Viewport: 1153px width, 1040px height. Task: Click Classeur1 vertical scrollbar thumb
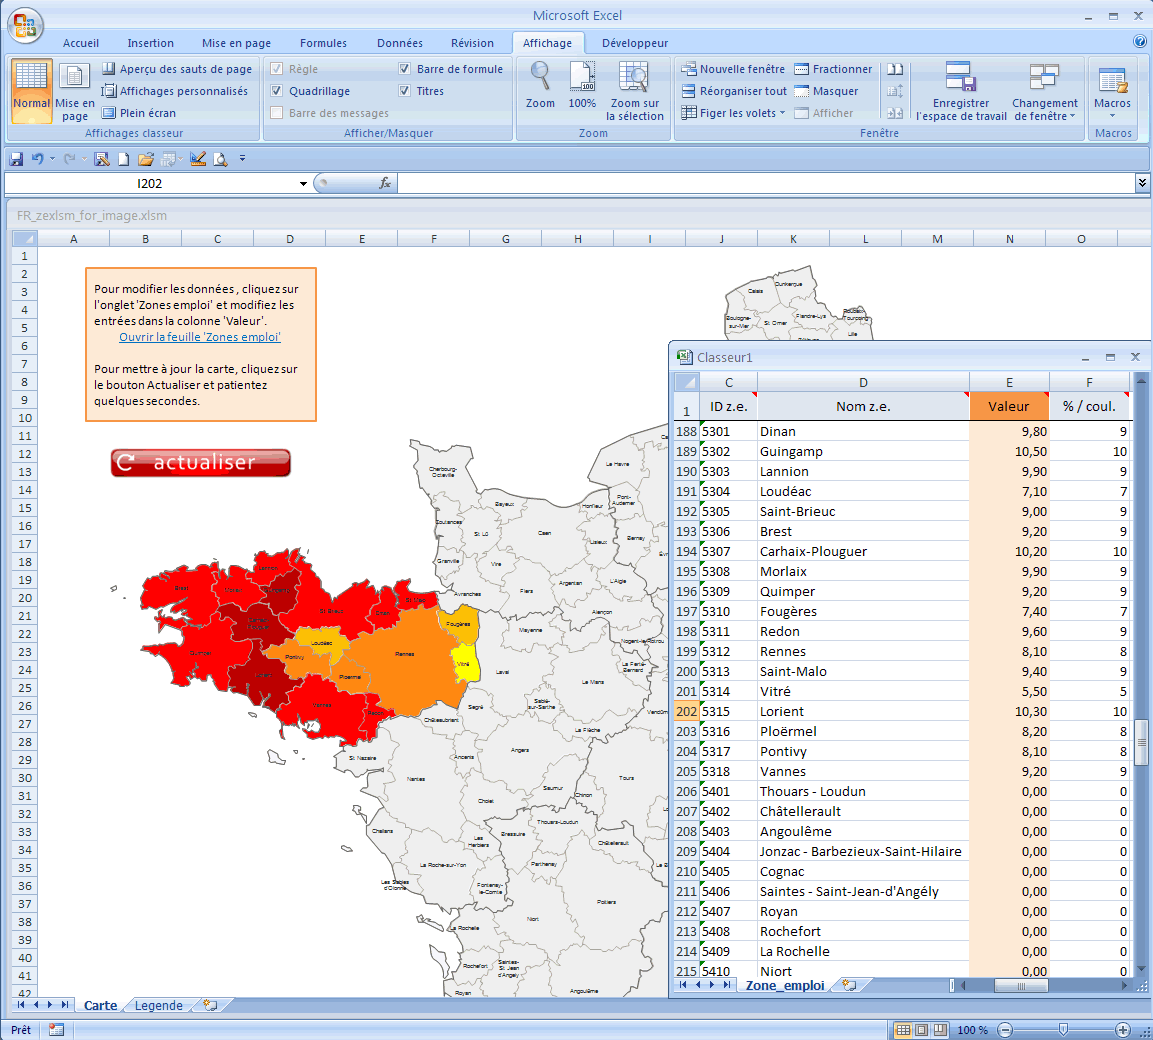(x=1141, y=742)
